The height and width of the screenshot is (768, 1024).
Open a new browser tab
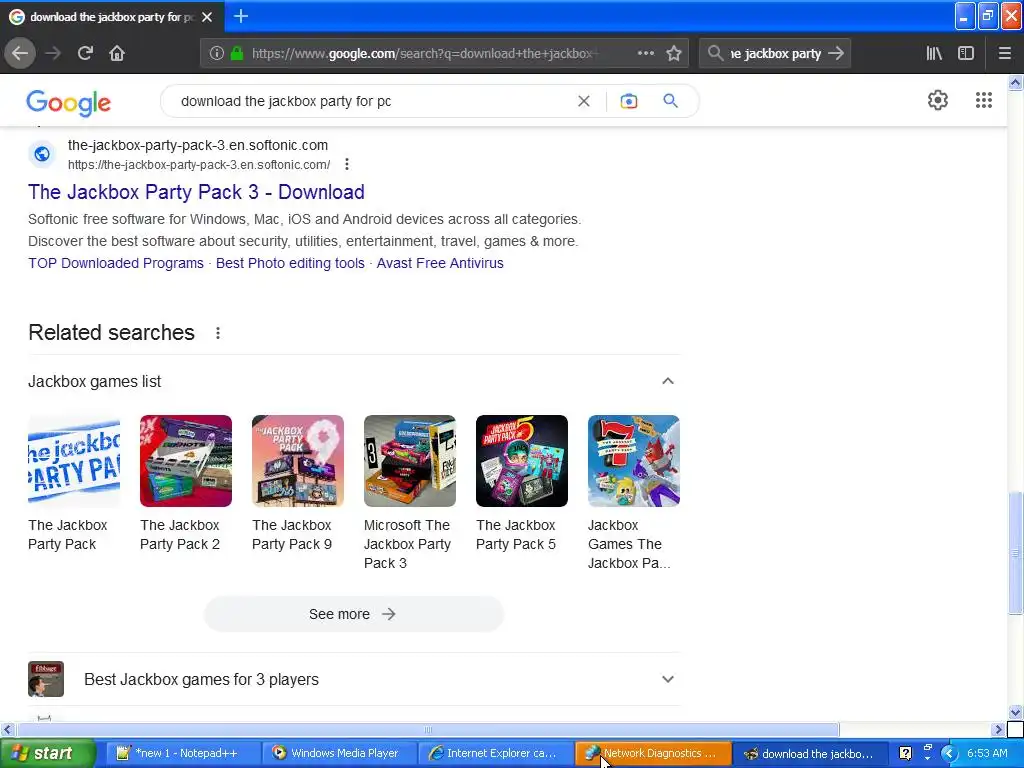tap(240, 16)
